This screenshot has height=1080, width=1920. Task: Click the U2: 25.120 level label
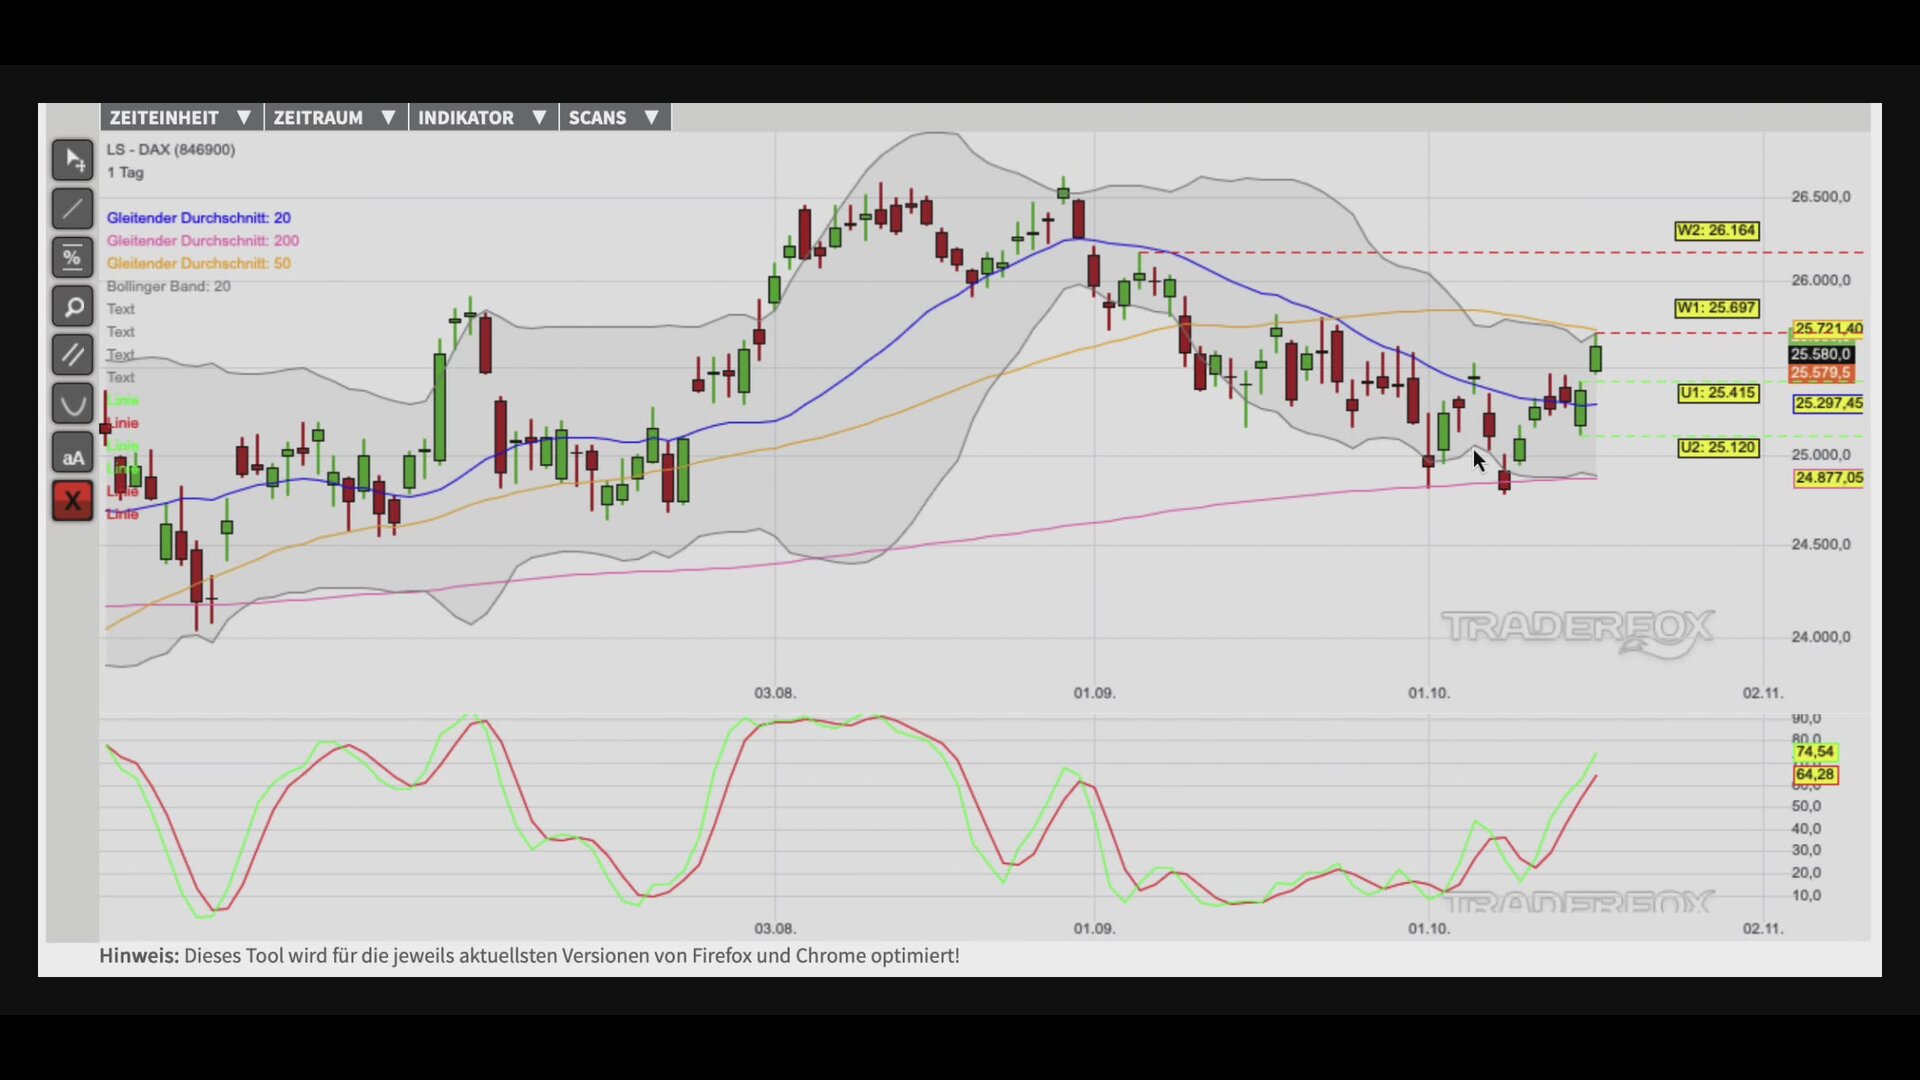click(x=1718, y=447)
